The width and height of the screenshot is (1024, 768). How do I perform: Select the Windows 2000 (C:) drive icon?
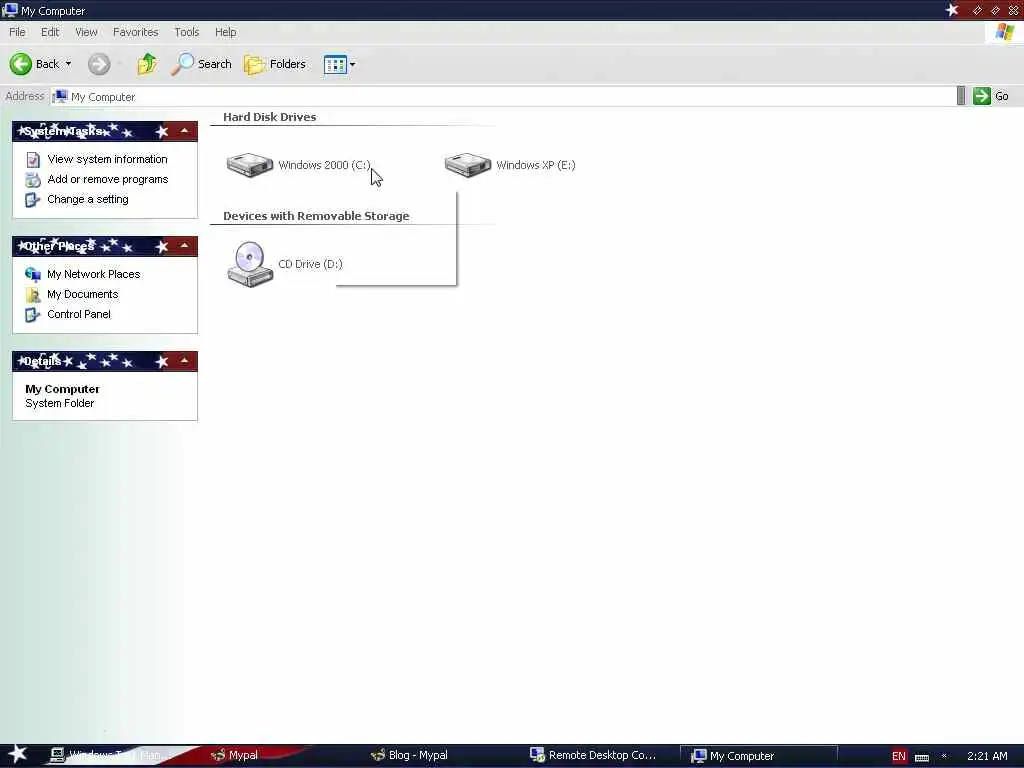click(x=249, y=165)
